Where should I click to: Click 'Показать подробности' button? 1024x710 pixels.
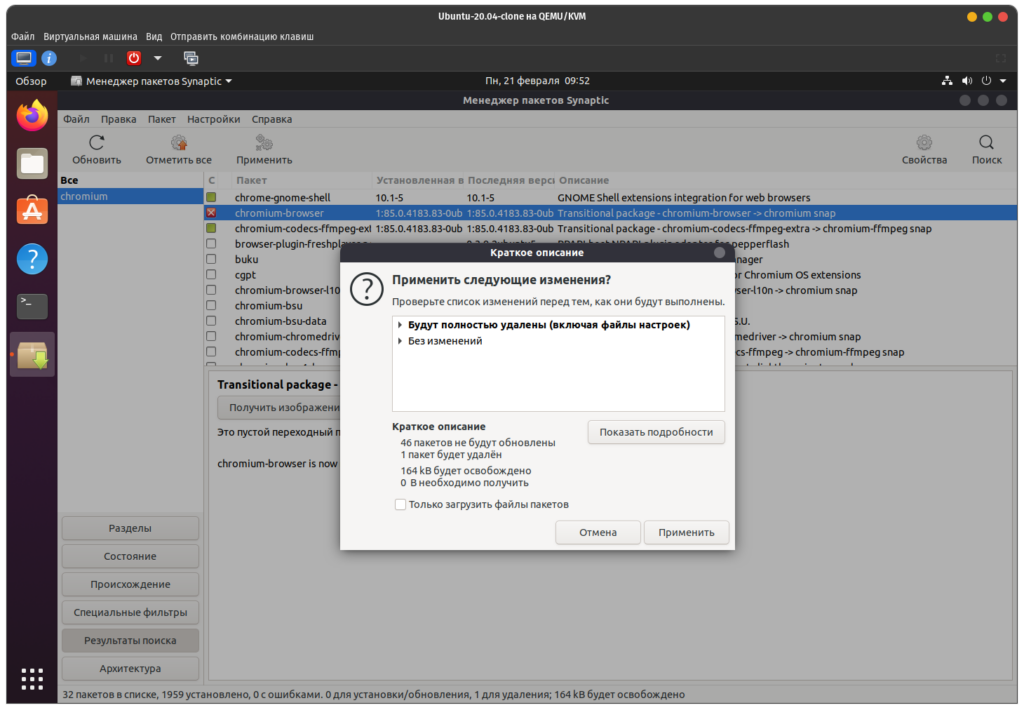click(655, 432)
